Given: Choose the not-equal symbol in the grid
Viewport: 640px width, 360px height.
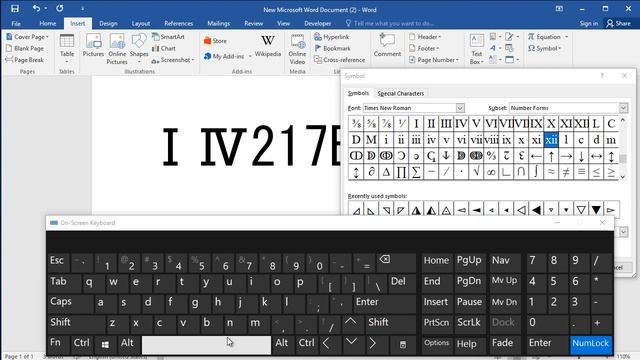Looking at the screenshot, I should 566,172.
